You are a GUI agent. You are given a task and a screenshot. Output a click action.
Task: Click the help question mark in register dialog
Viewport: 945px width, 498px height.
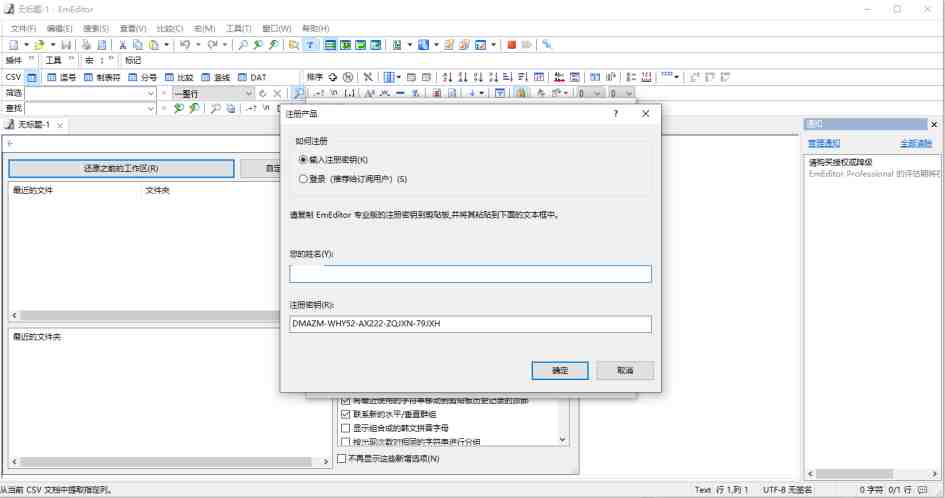(x=615, y=113)
